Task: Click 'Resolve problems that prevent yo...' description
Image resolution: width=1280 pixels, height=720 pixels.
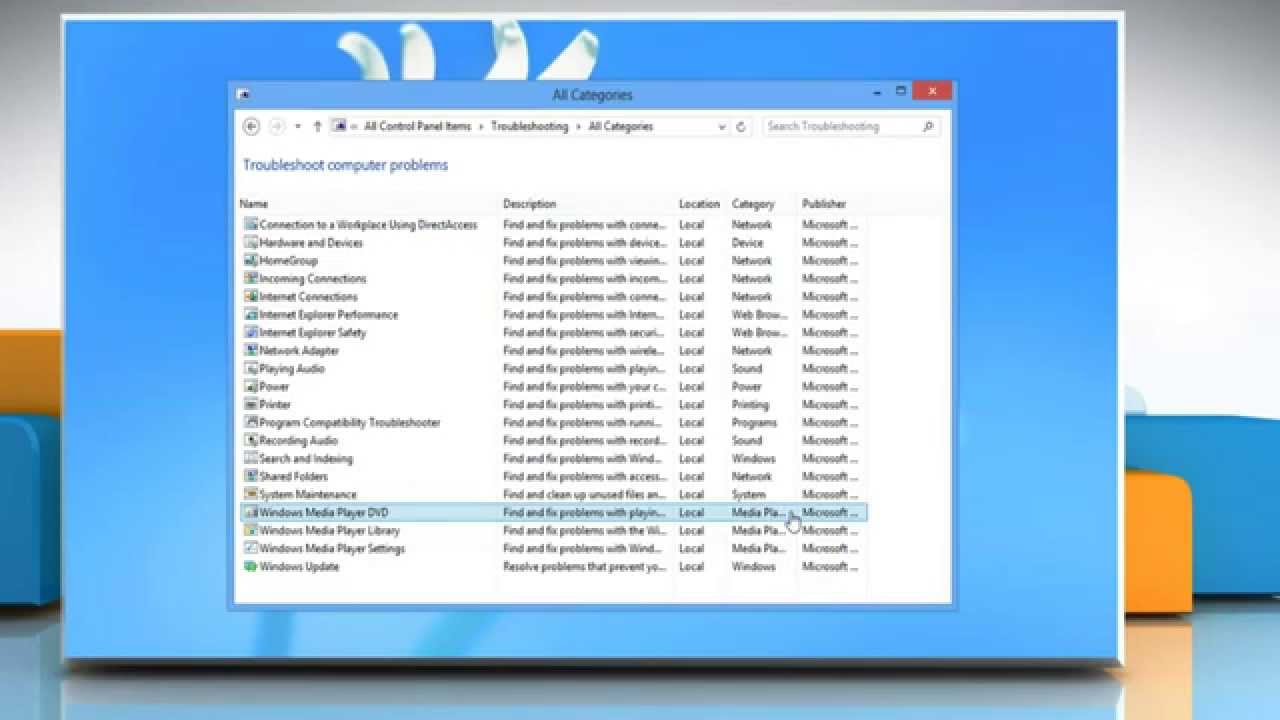Action: 585,567
